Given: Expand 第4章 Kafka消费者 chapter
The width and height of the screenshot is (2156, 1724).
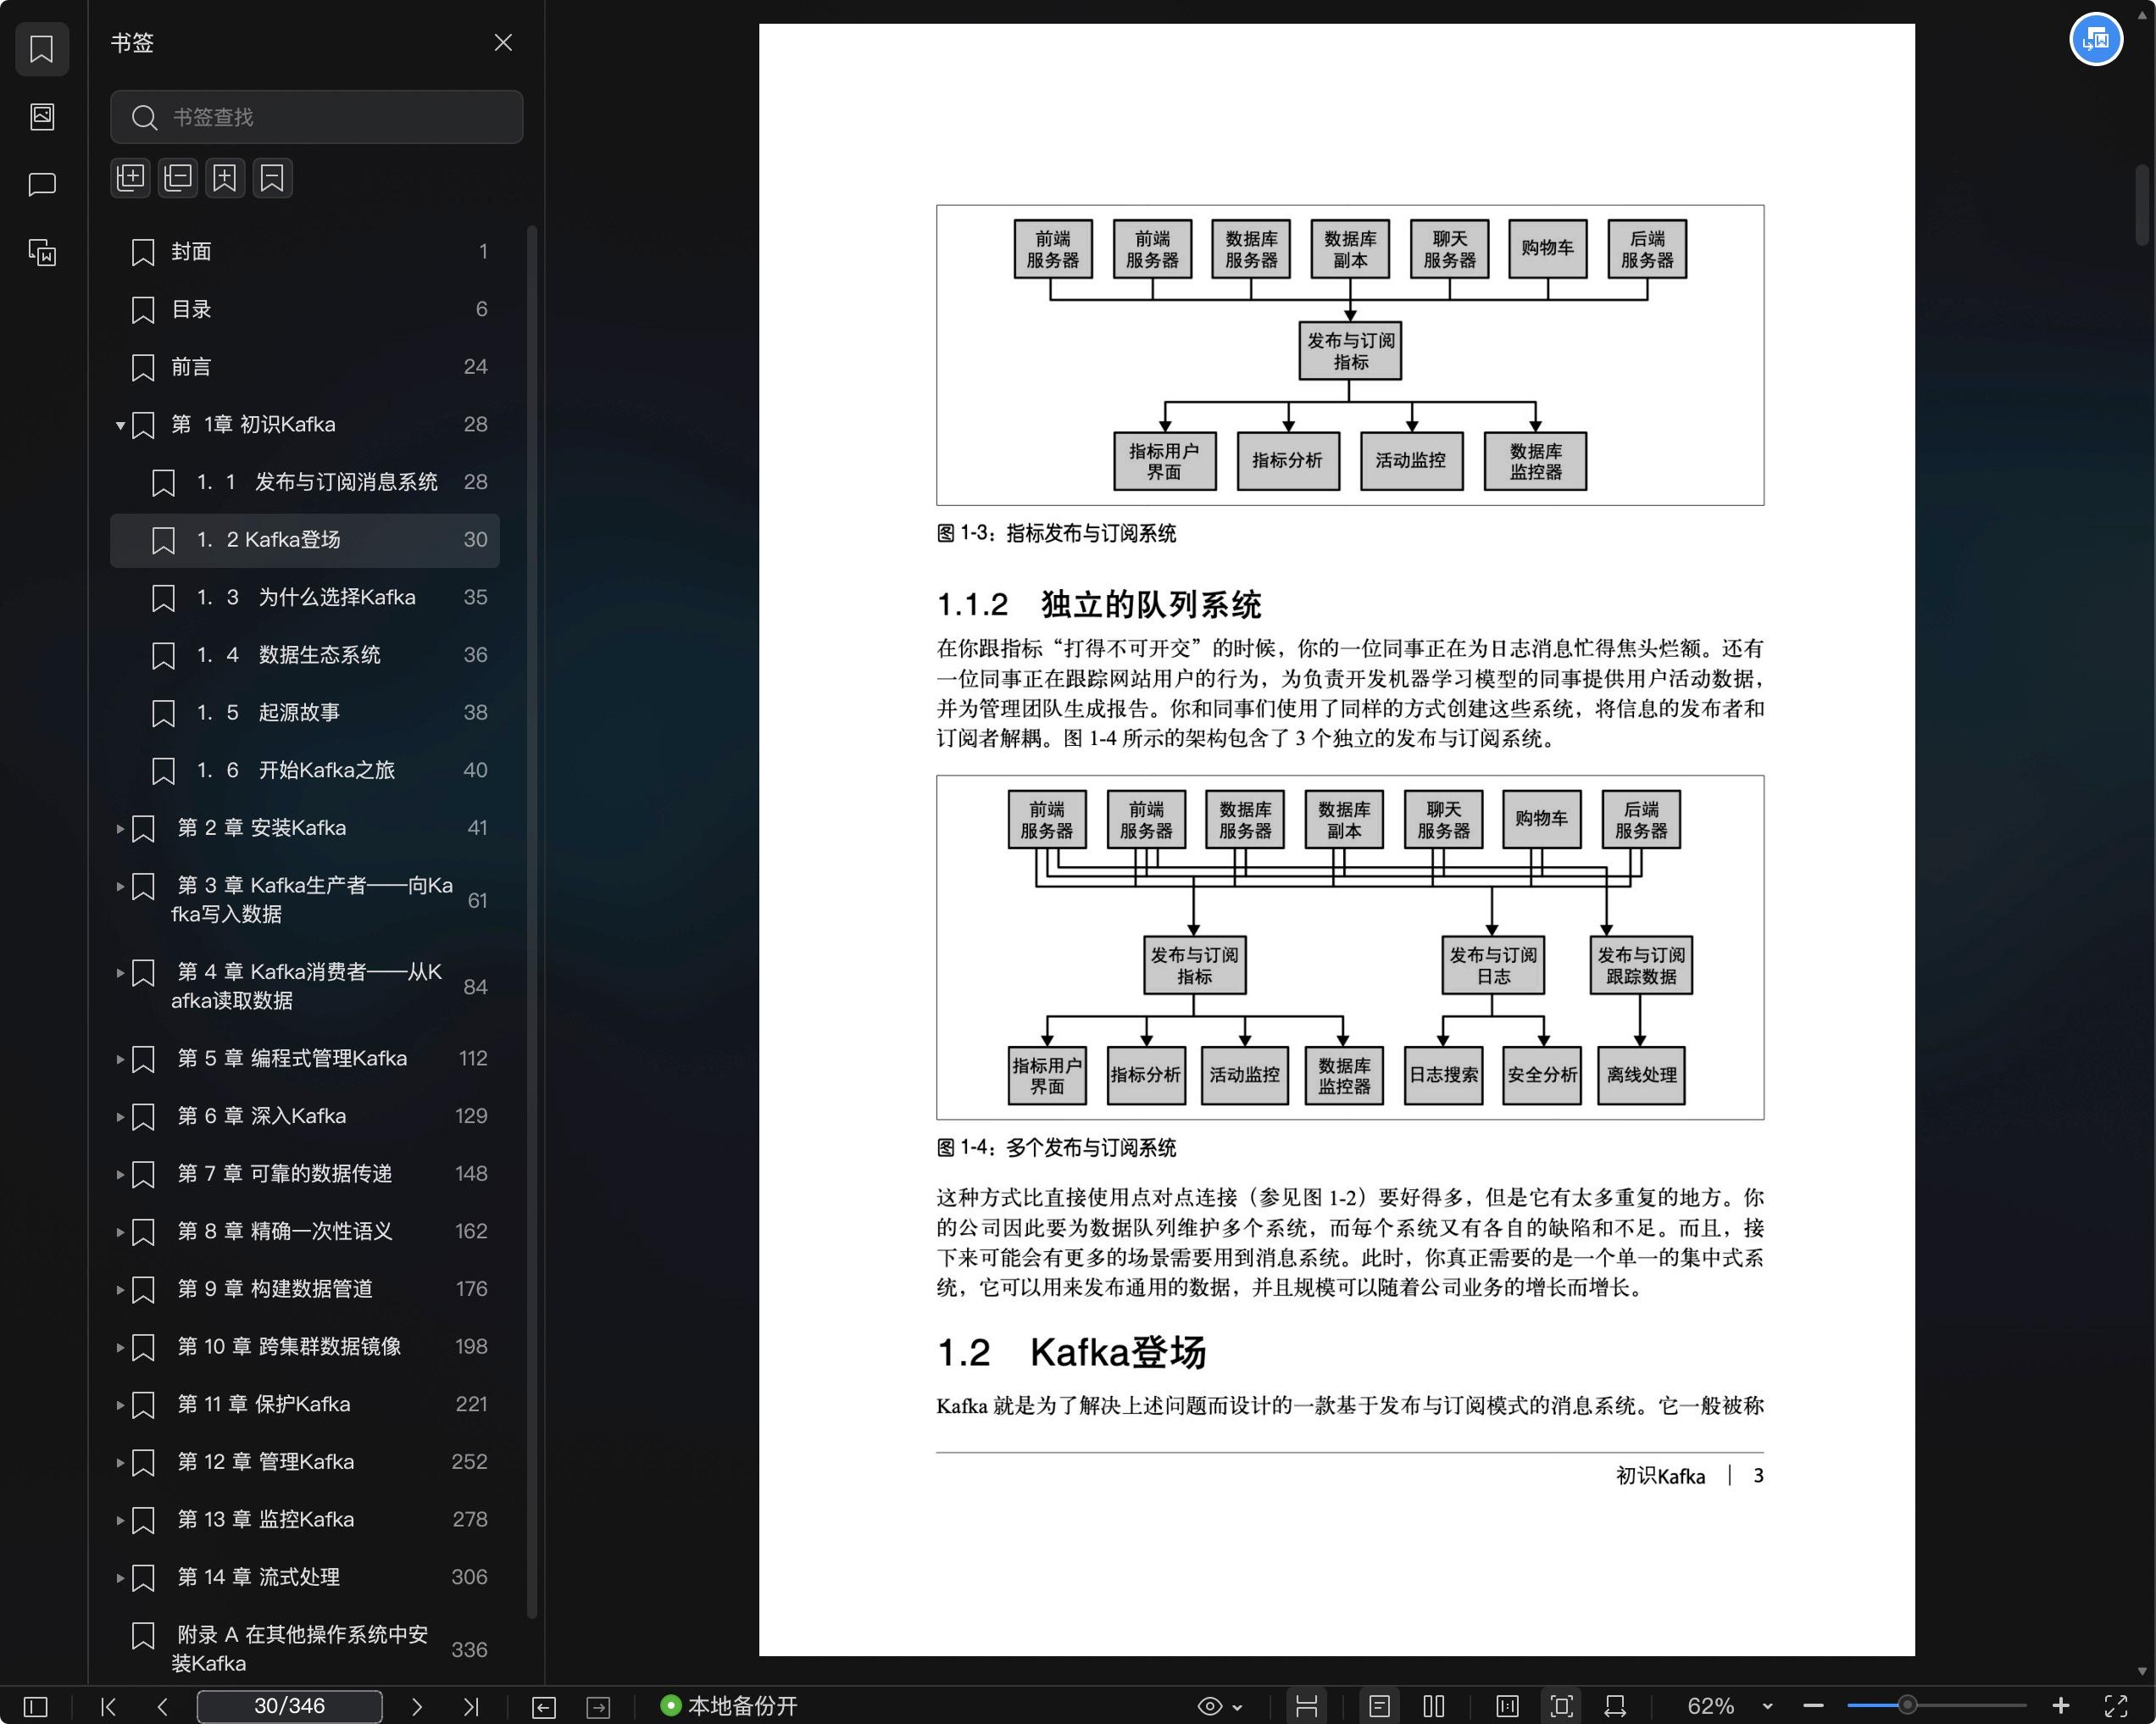Looking at the screenshot, I should (x=120, y=972).
